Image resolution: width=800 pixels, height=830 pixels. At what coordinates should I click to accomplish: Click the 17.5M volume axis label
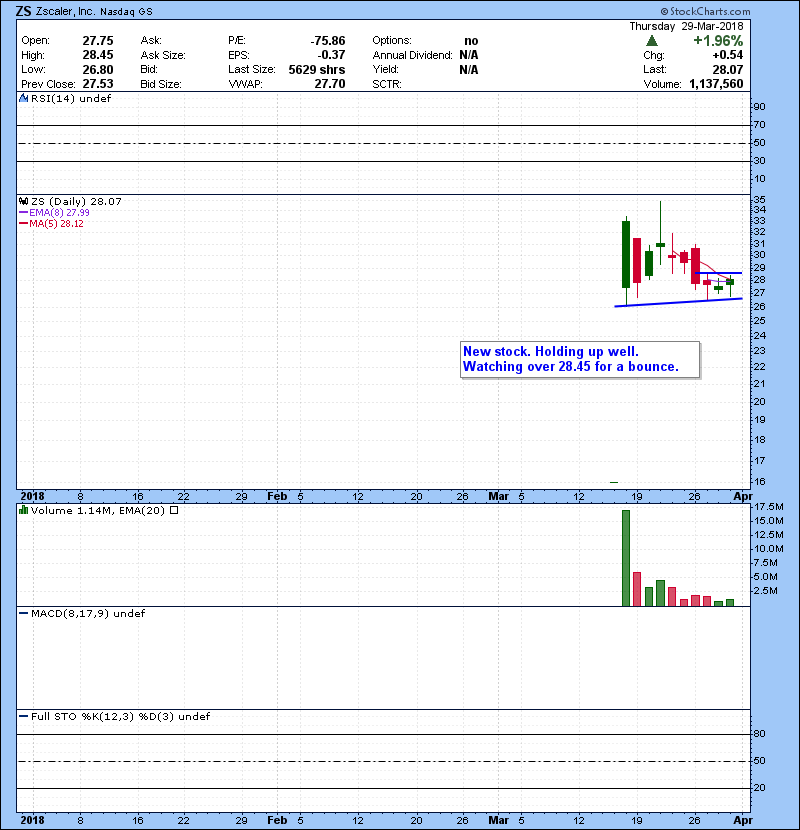tap(769, 507)
